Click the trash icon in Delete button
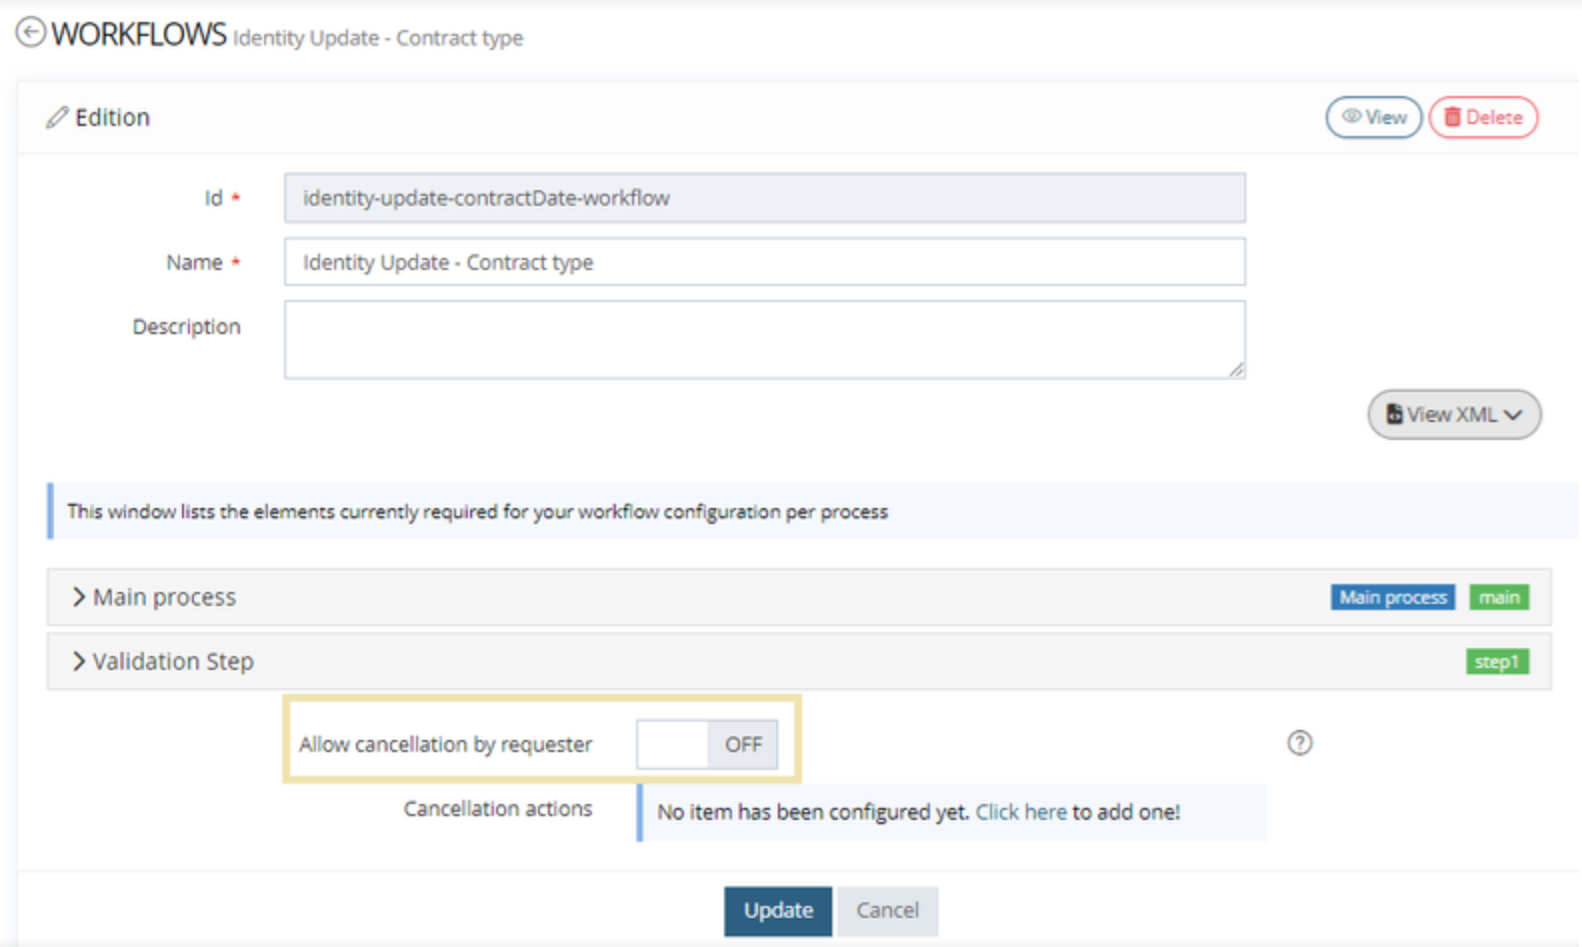The image size is (1582, 947). pos(1452,117)
